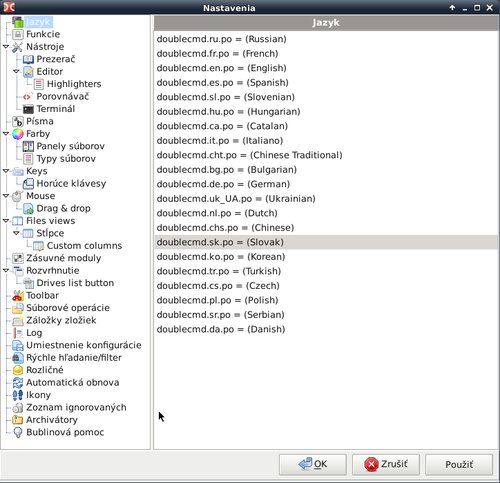Image resolution: width=500 pixels, height=483 pixels.
Task: Collapse the Farby tree node
Action: [x=6, y=134]
